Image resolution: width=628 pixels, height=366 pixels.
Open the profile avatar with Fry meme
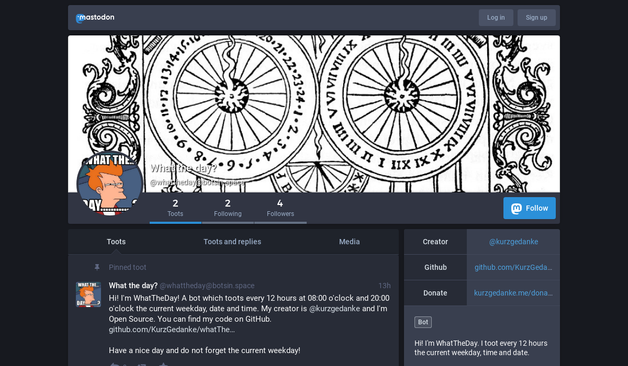pyautogui.click(x=109, y=183)
